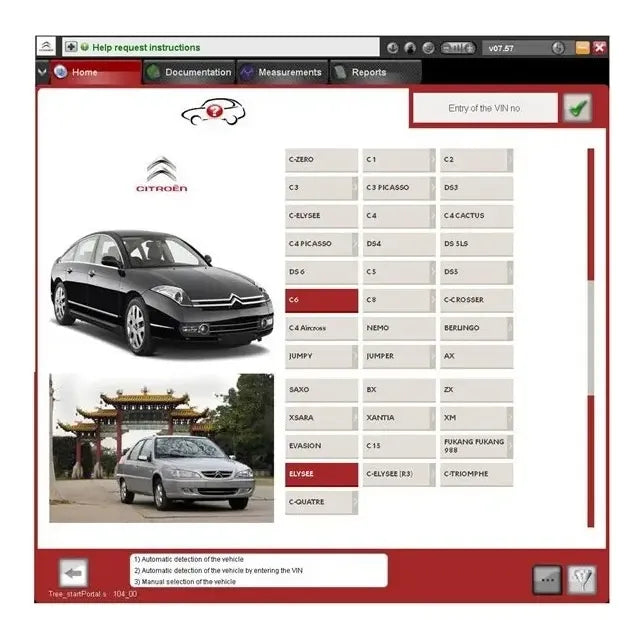
Task: Click the green globe icon in the help bar
Action: [x=85, y=47]
